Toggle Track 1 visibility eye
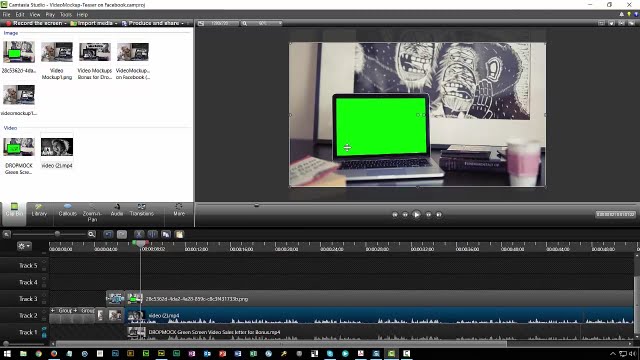 (44, 329)
